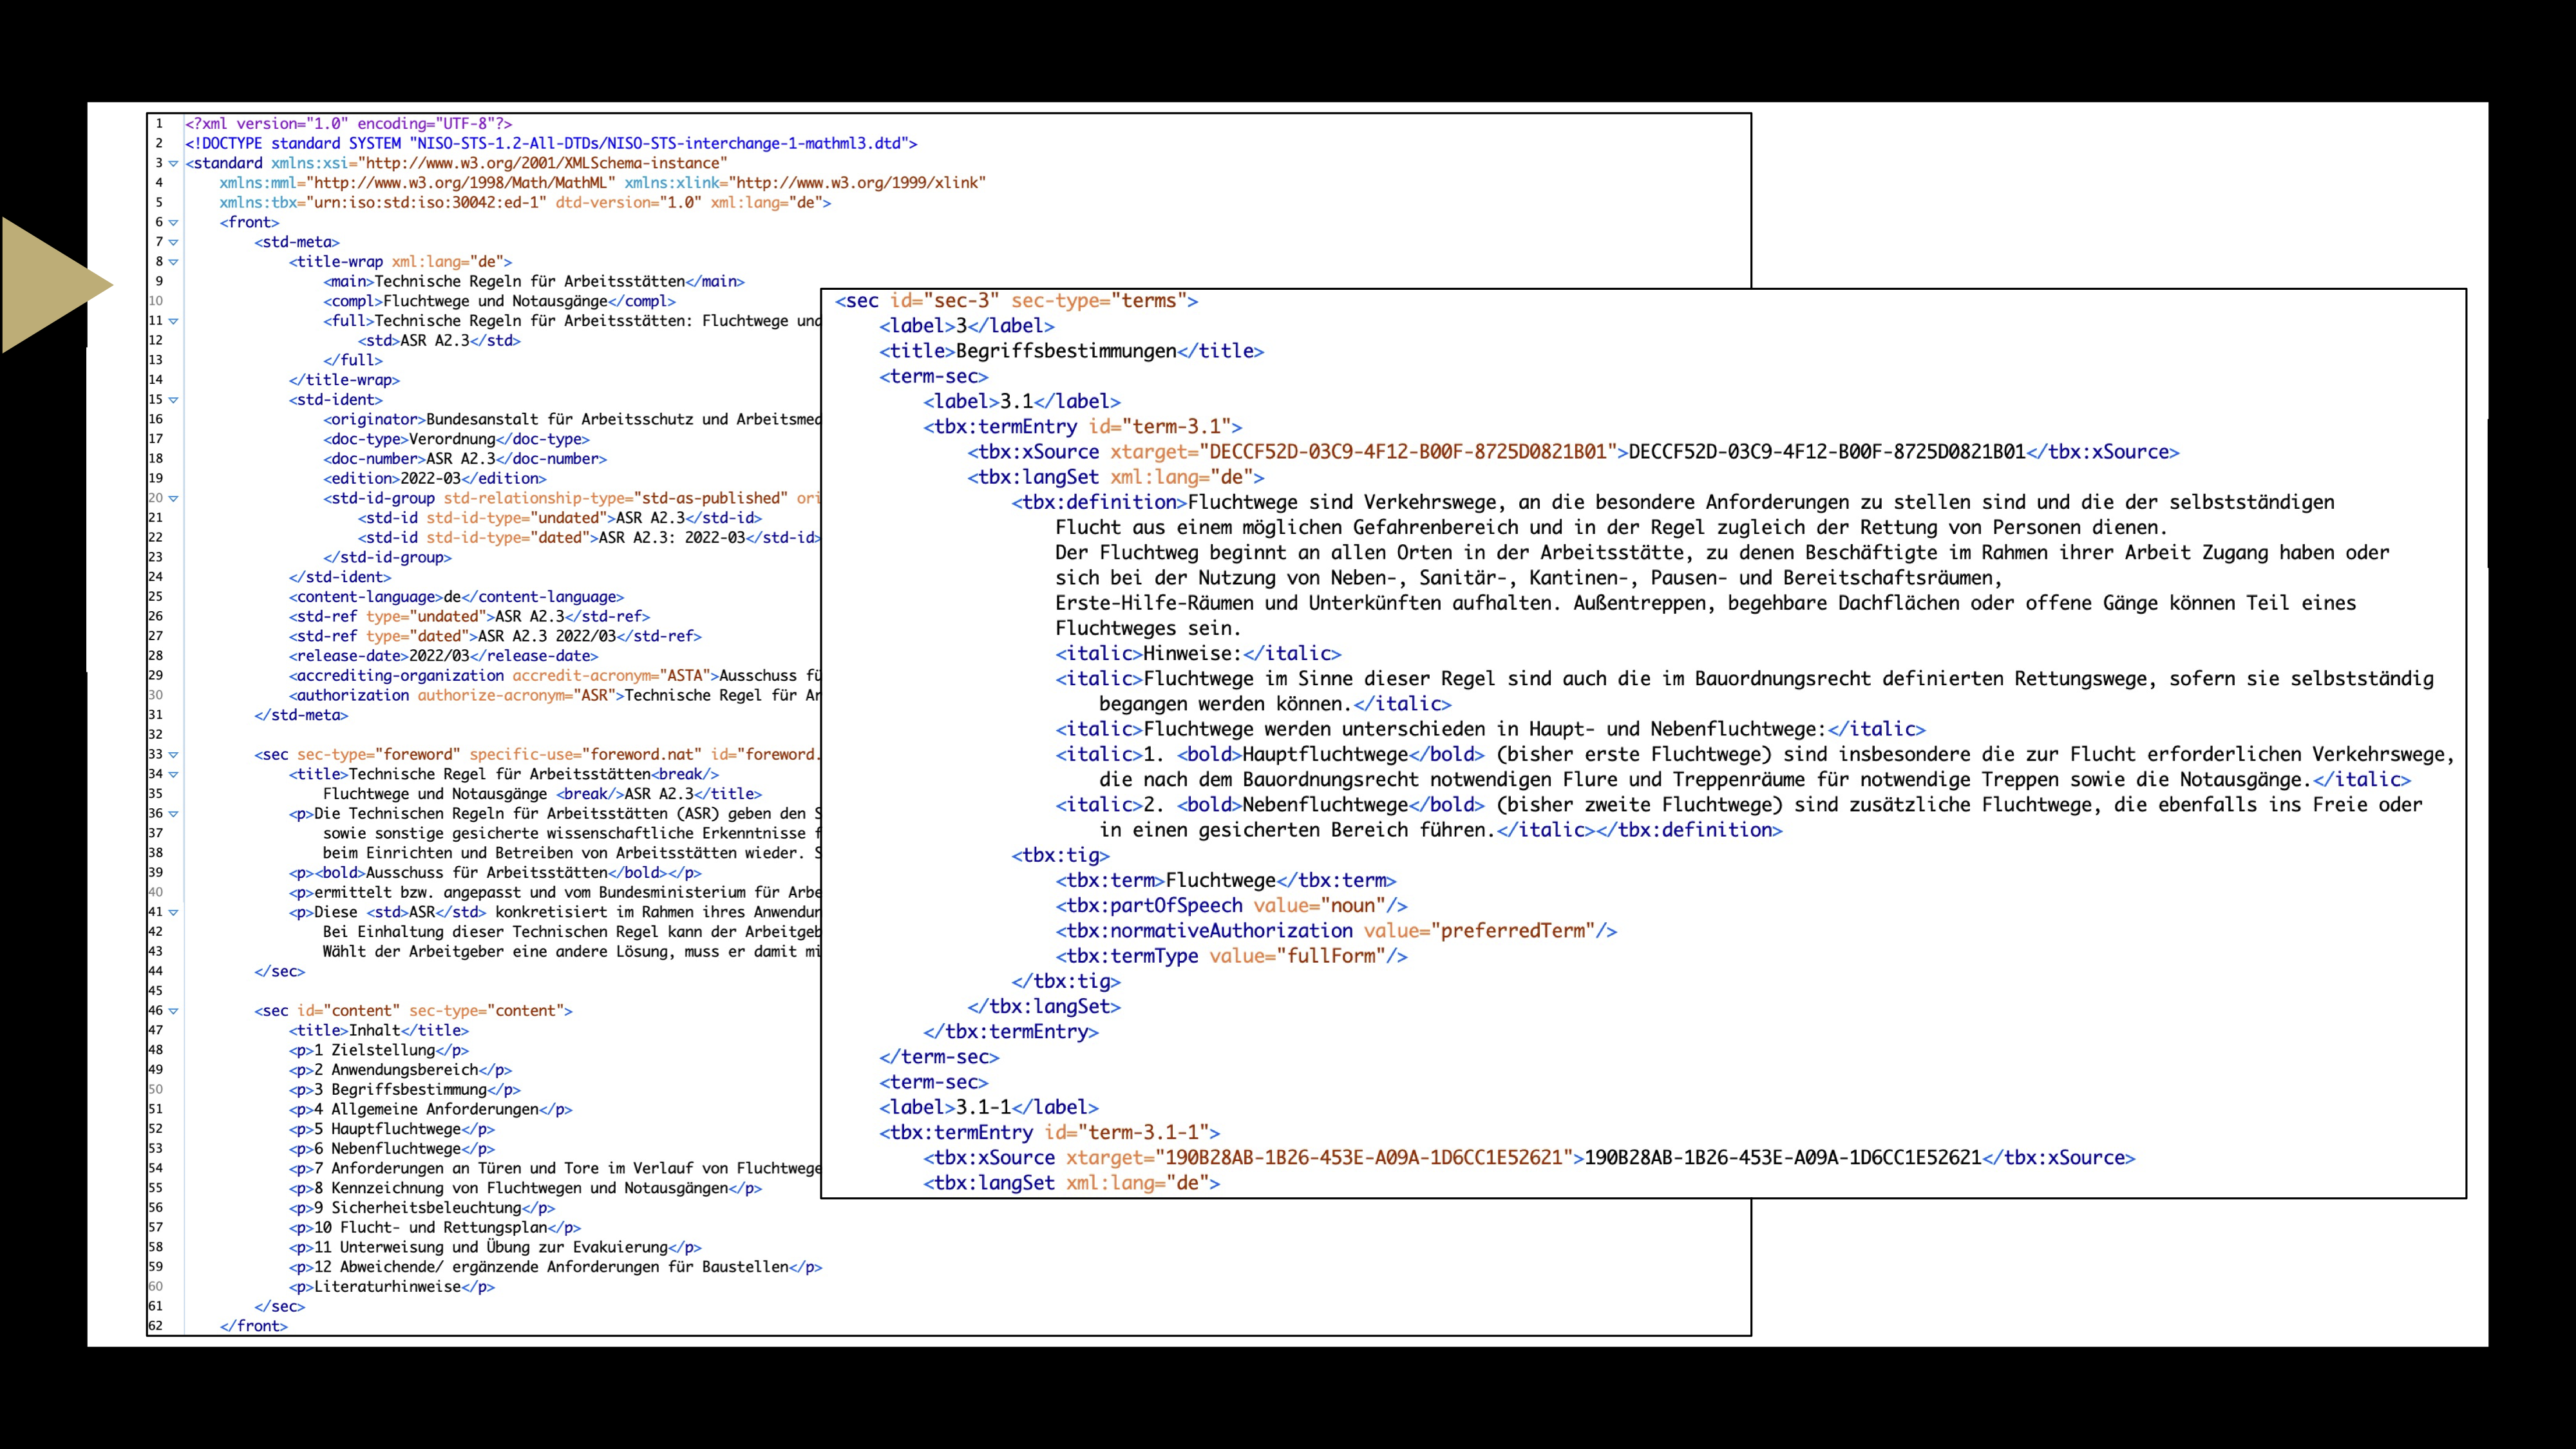Click the paragraph '2 Anwendungsbereich'
This screenshot has height=1449, width=2576.
[x=400, y=1070]
